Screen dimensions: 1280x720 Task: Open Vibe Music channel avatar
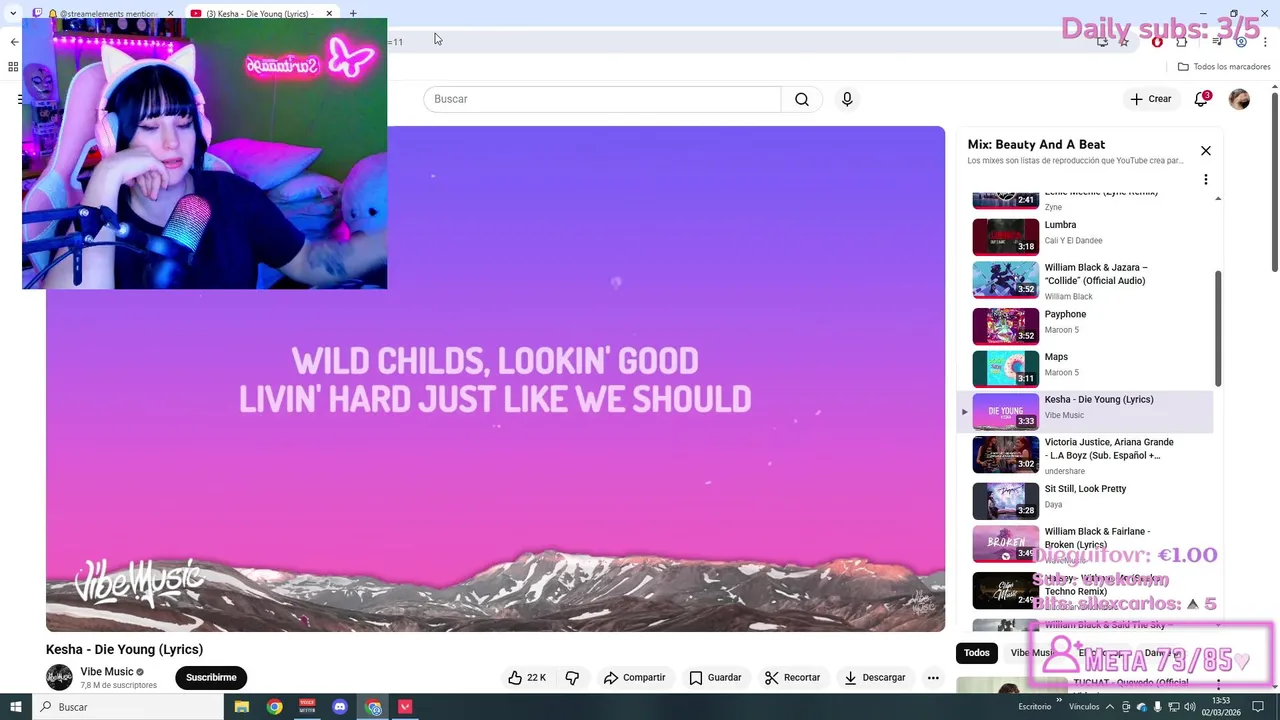point(59,677)
